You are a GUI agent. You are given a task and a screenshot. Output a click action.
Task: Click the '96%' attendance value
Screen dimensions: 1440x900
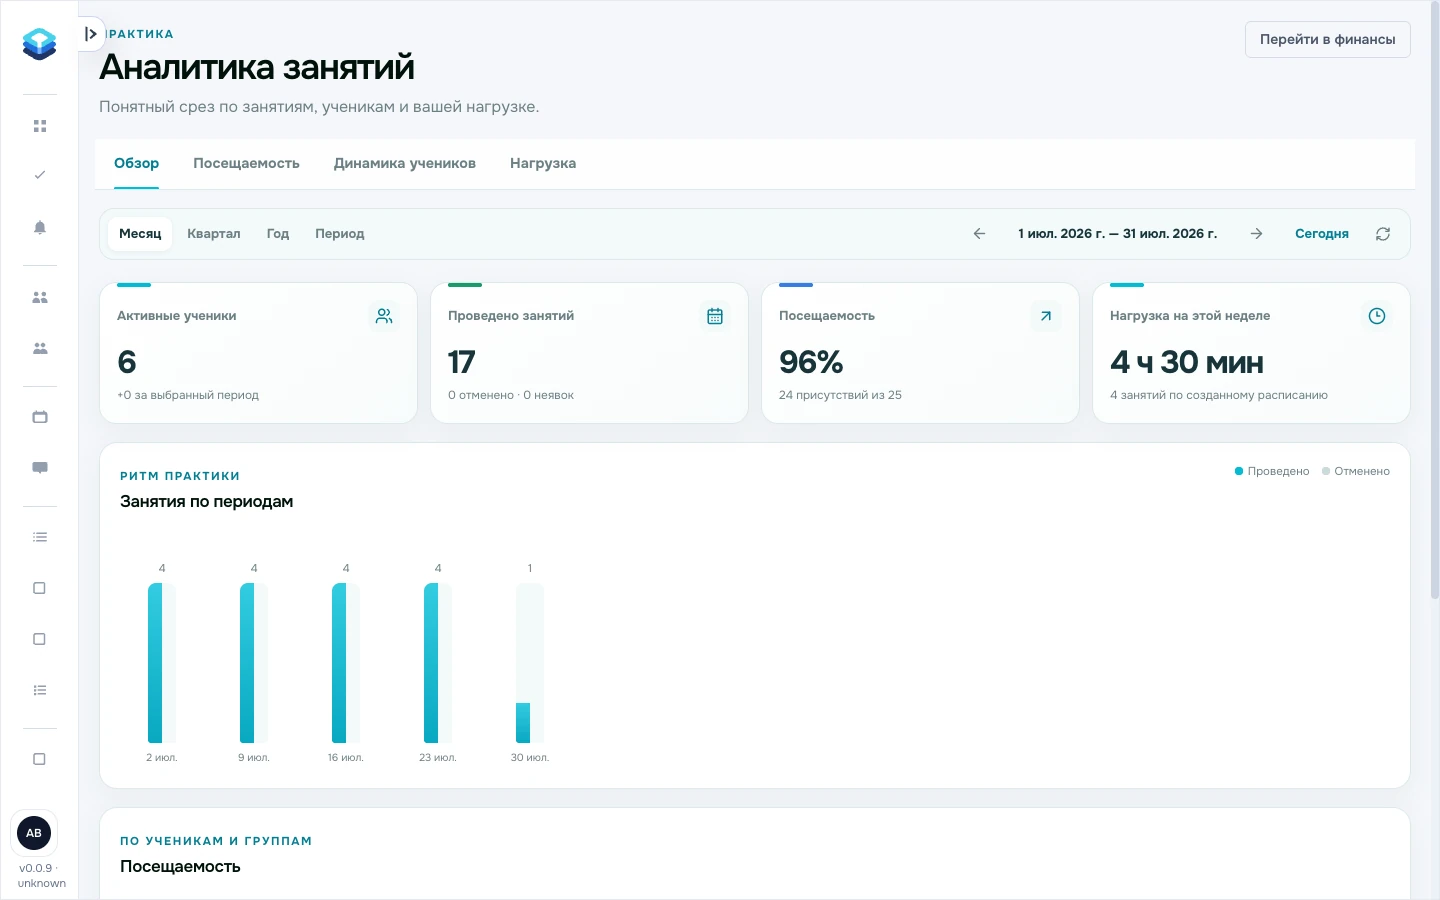(811, 362)
